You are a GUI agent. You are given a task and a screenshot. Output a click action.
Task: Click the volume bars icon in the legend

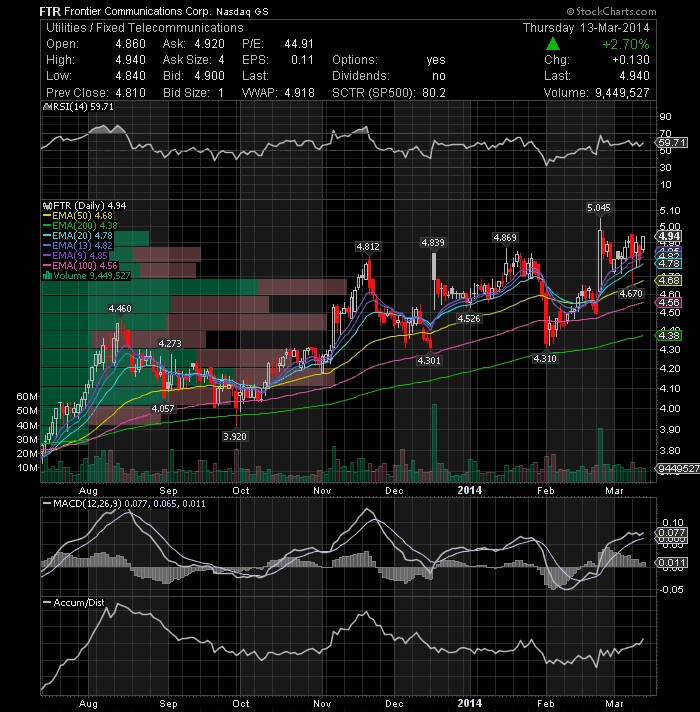tap(47, 276)
